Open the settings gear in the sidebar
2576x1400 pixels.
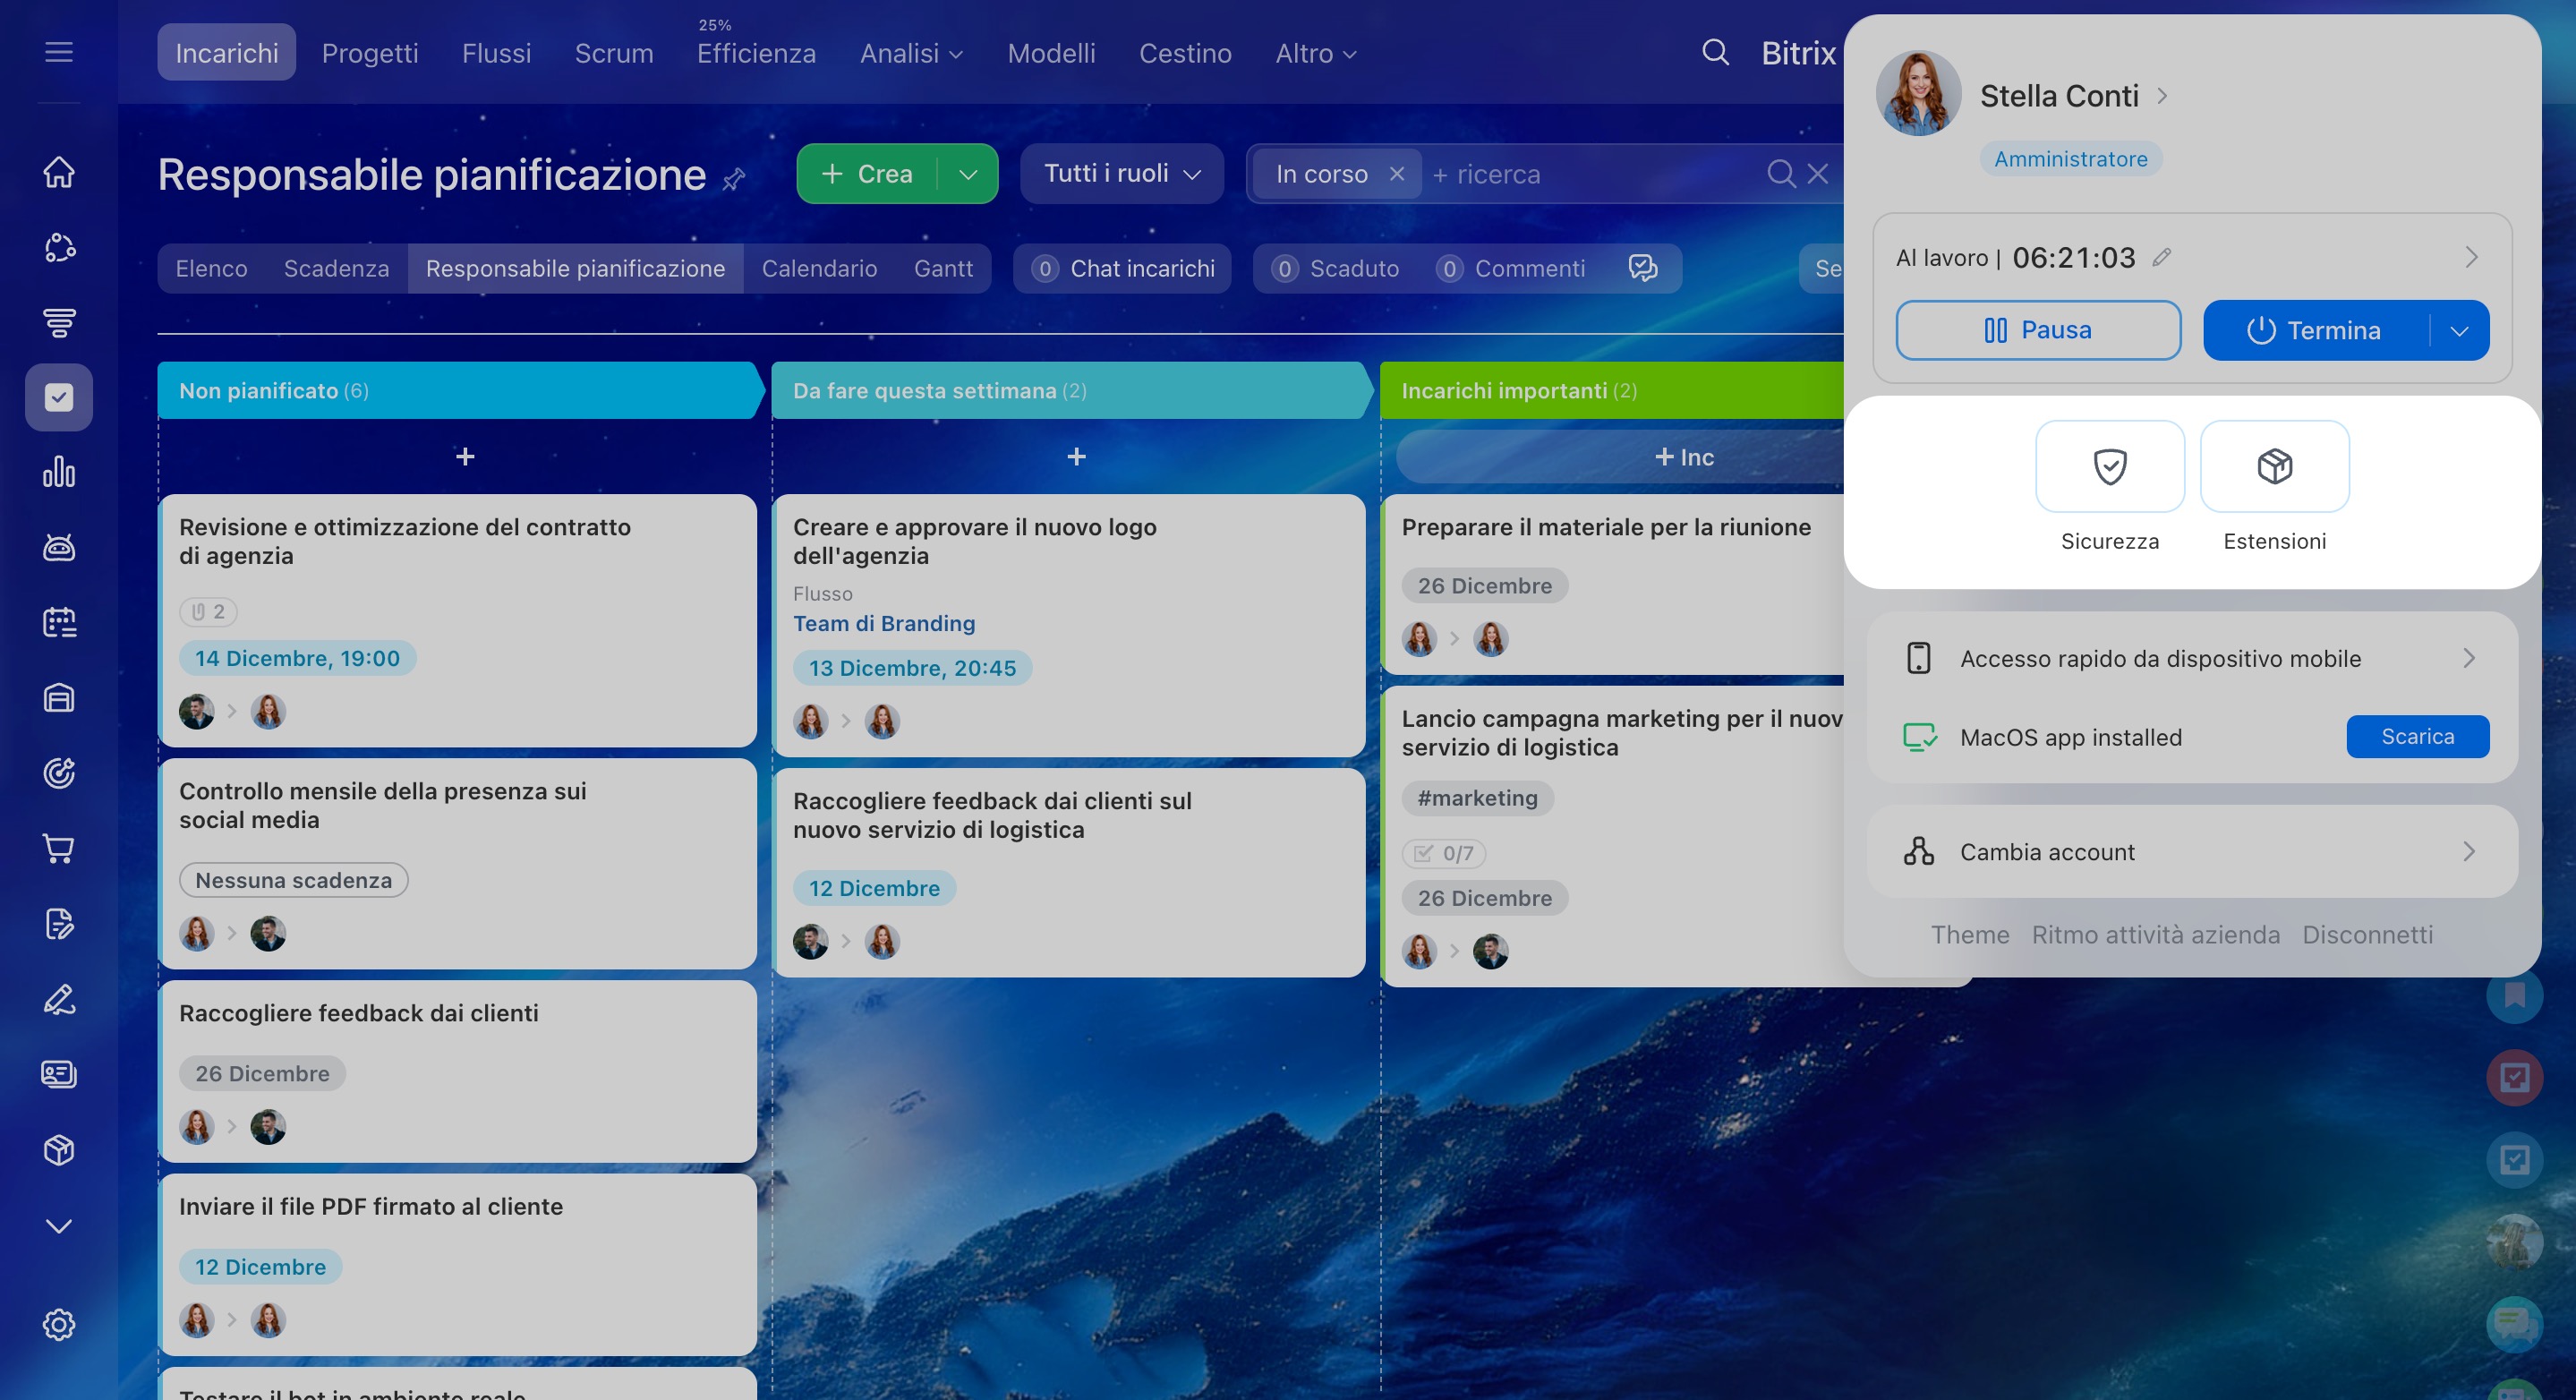(59, 1324)
